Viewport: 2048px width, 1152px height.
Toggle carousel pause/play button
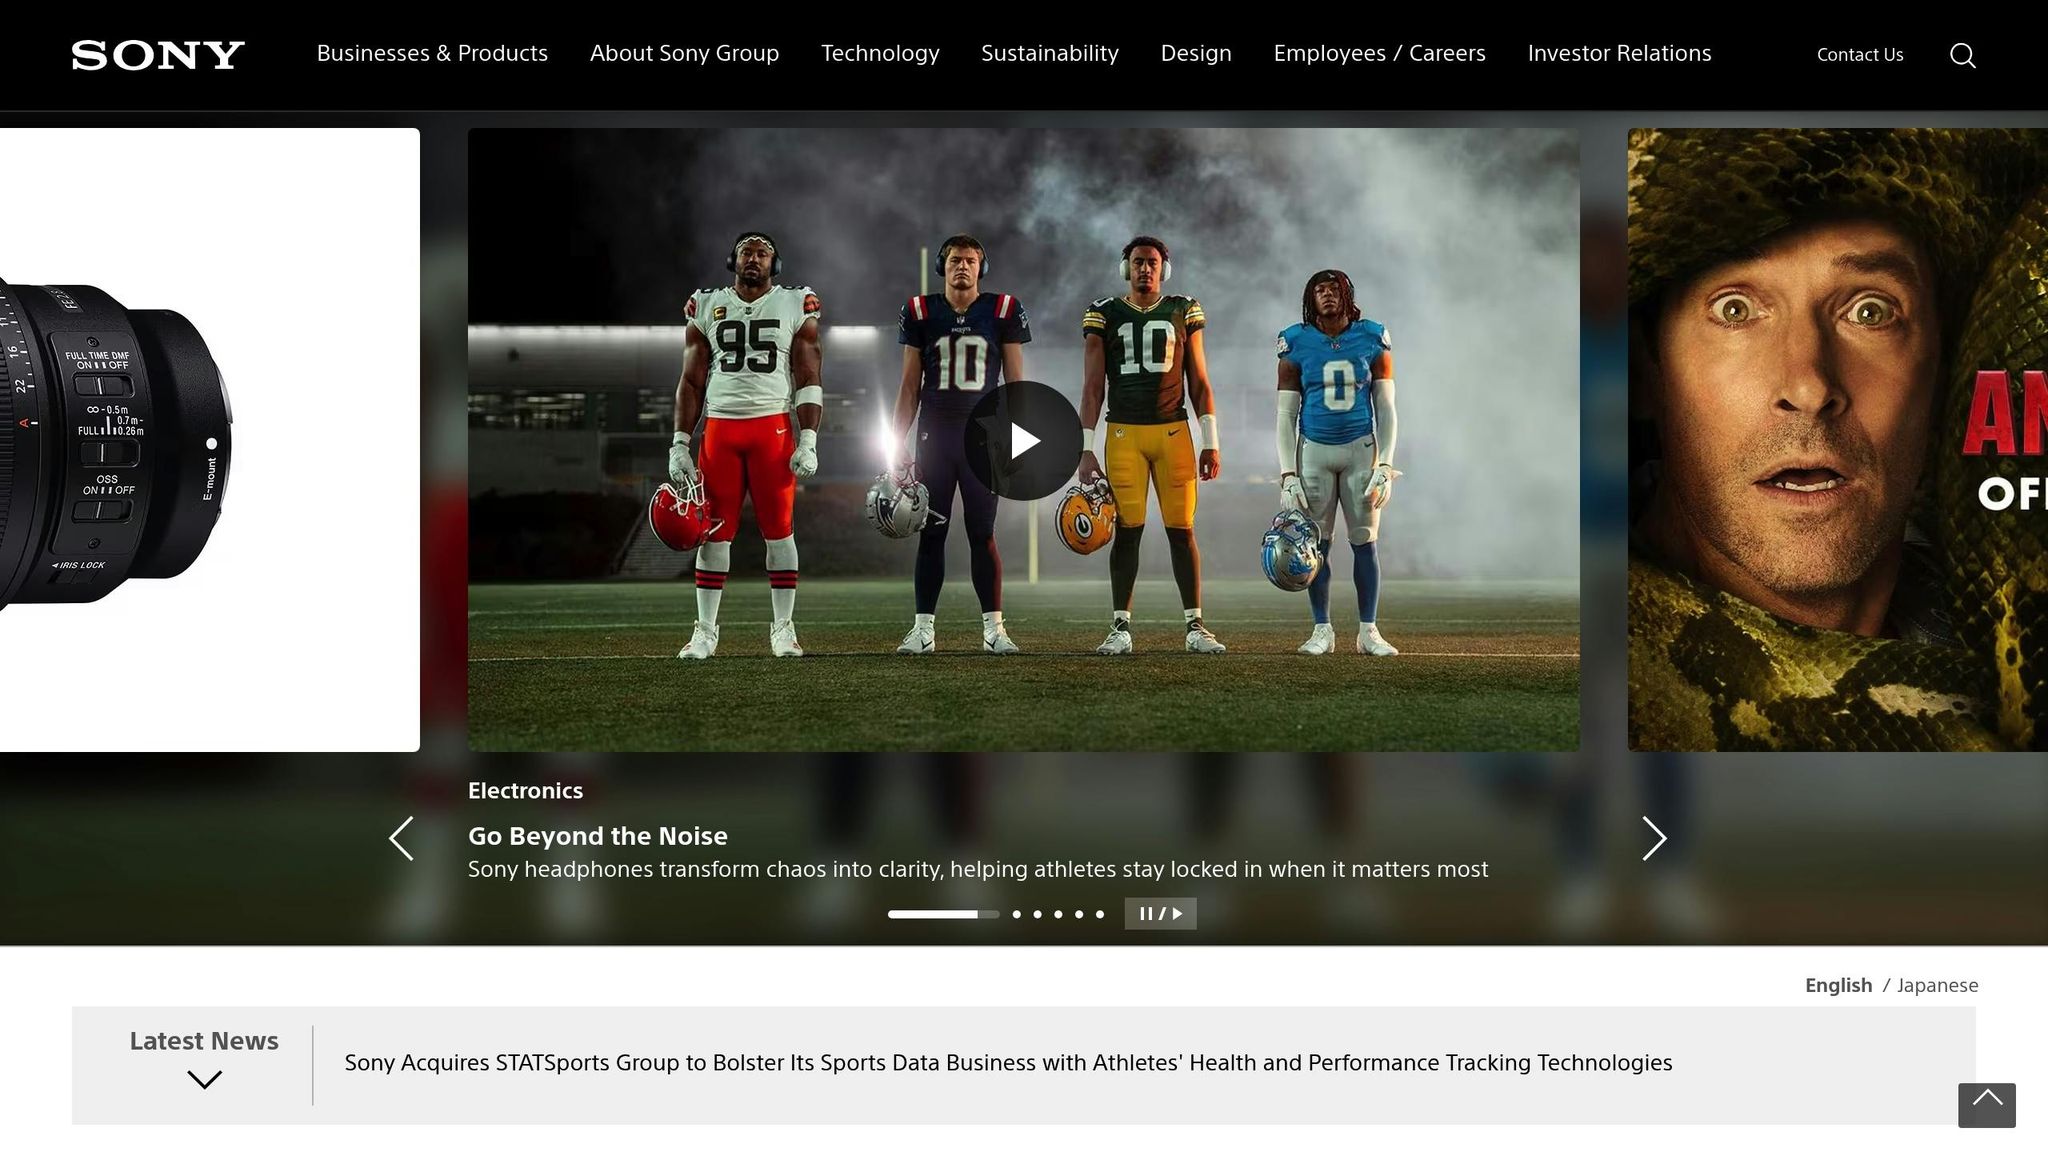(1160, 913)
